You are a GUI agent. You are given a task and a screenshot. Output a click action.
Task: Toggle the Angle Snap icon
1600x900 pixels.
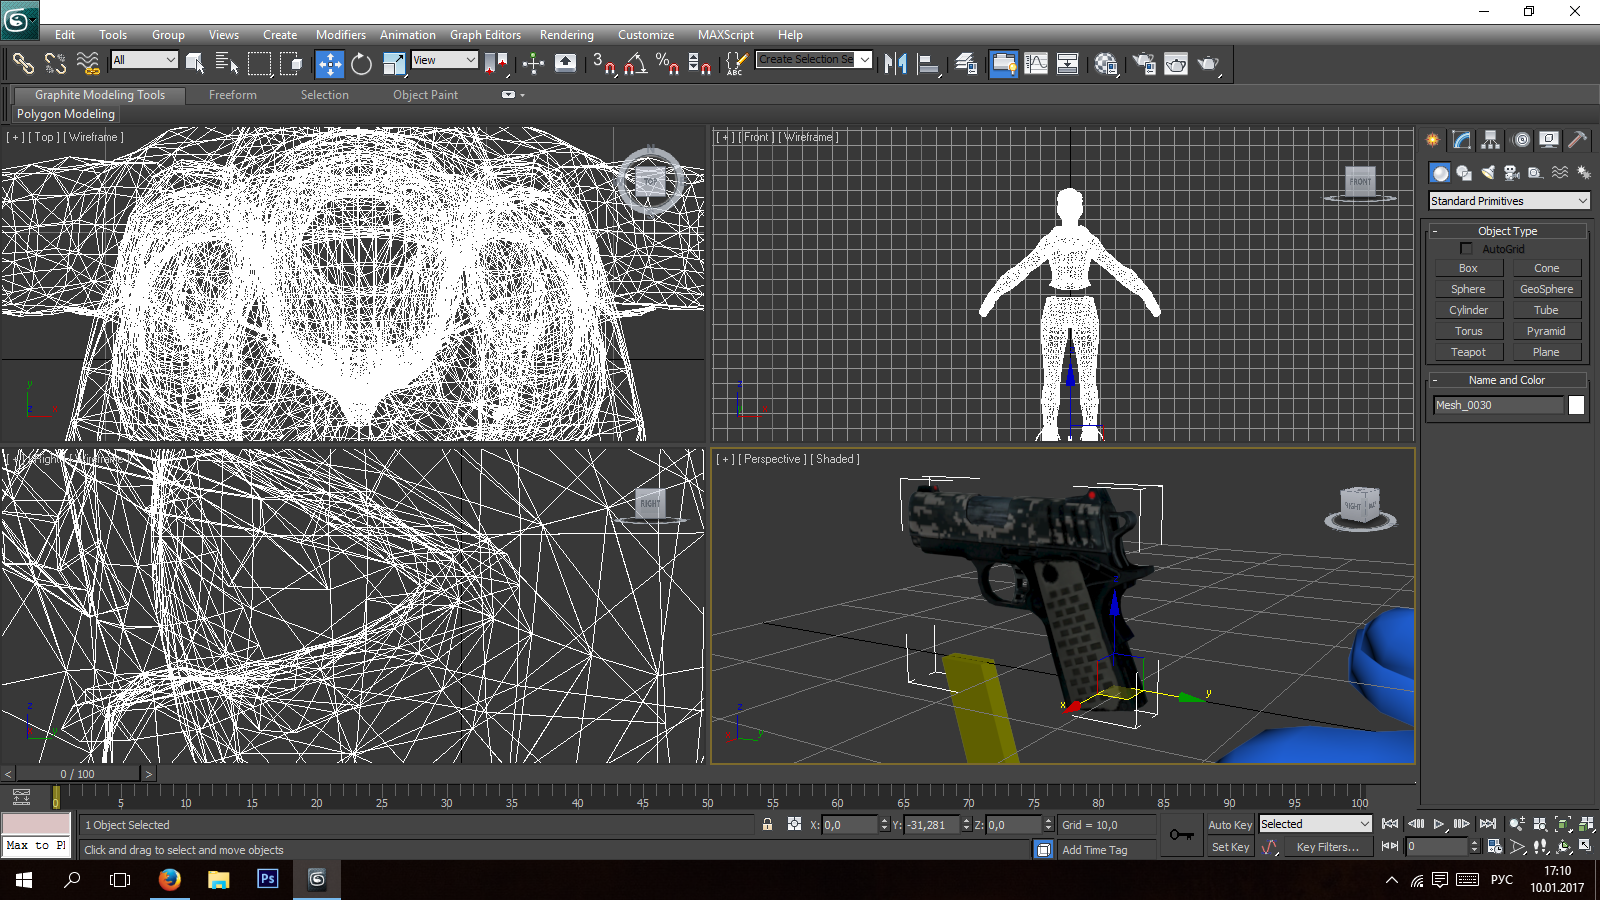pos(635,64)
